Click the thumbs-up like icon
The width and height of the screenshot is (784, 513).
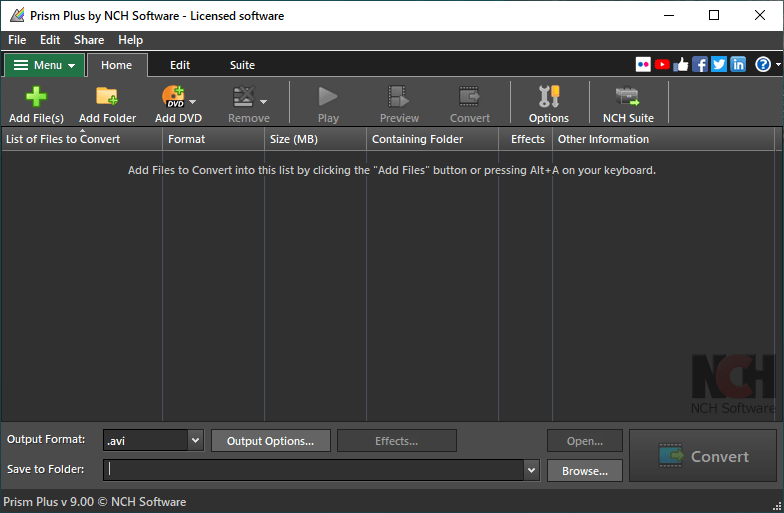click(680, 64)
